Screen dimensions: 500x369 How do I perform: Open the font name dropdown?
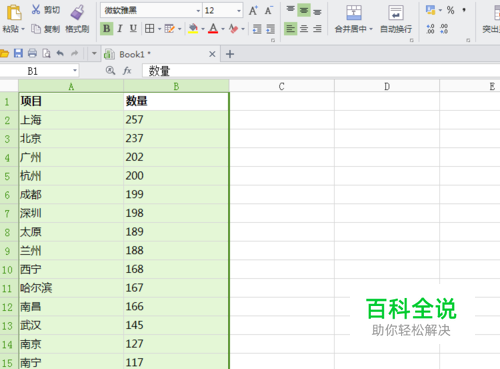click(198, 11)
